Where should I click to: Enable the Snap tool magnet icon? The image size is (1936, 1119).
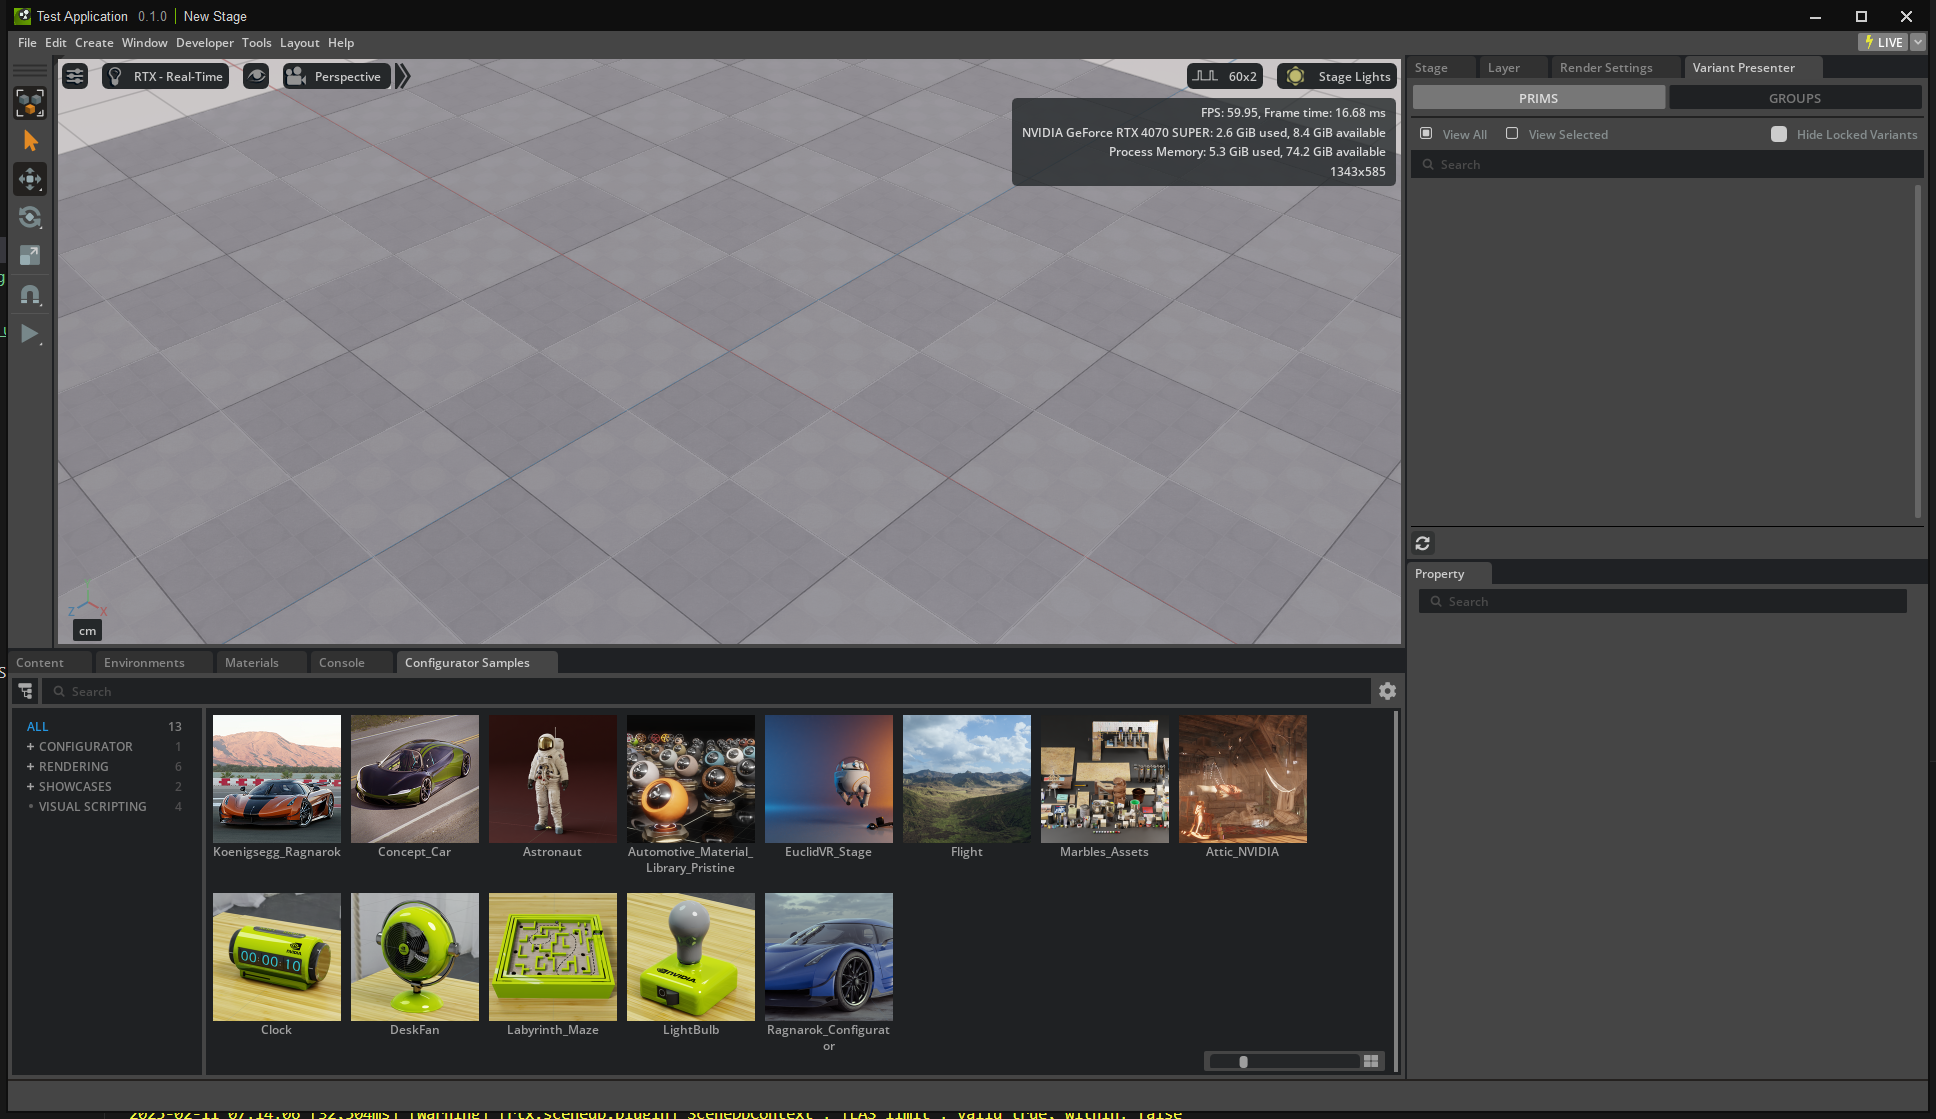point(29,294)
